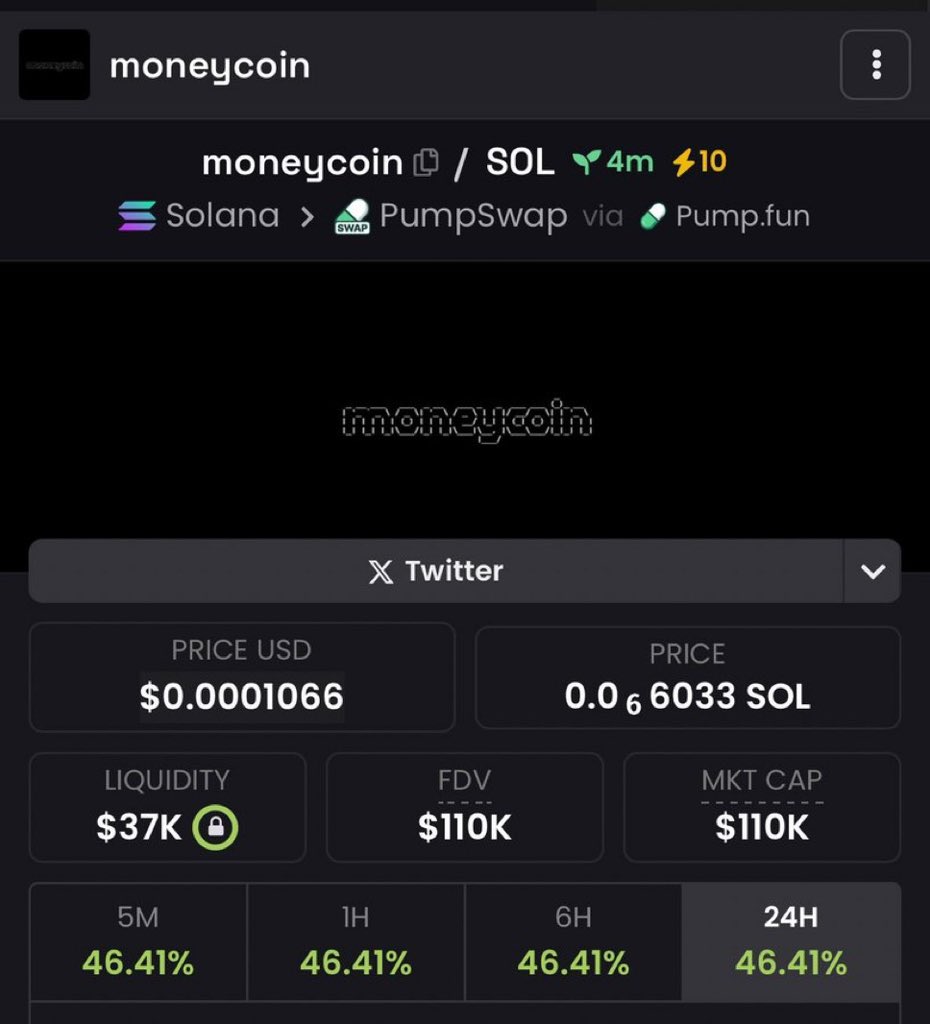Select the 1H timeframe tab
The image size is (930, 1024).
(356, 942)
